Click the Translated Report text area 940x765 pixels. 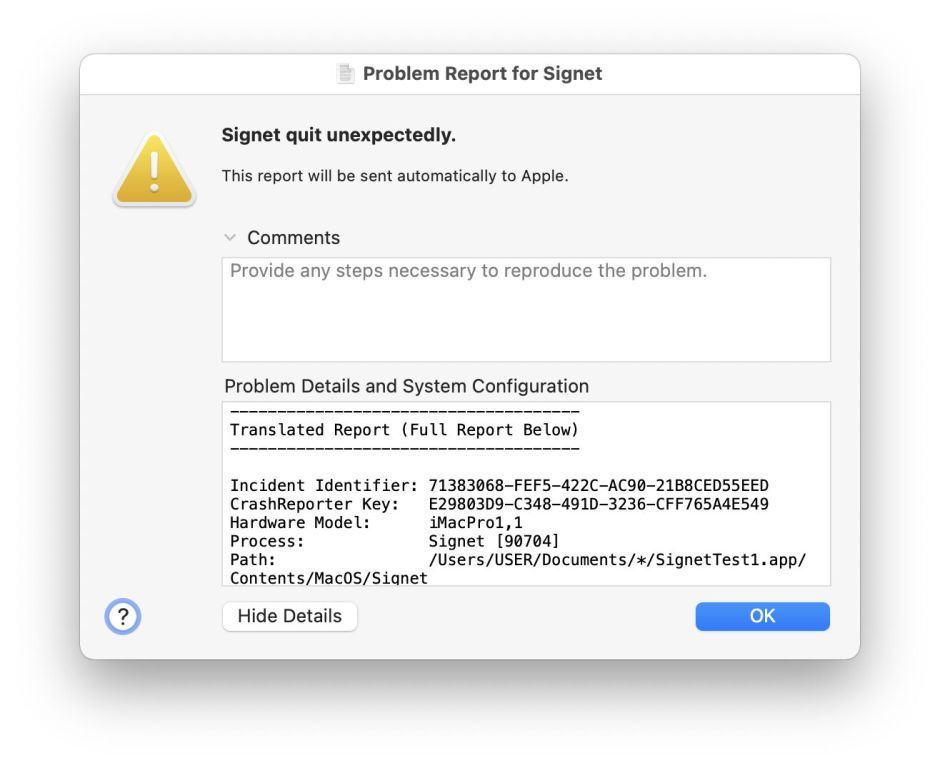point(405,429)
